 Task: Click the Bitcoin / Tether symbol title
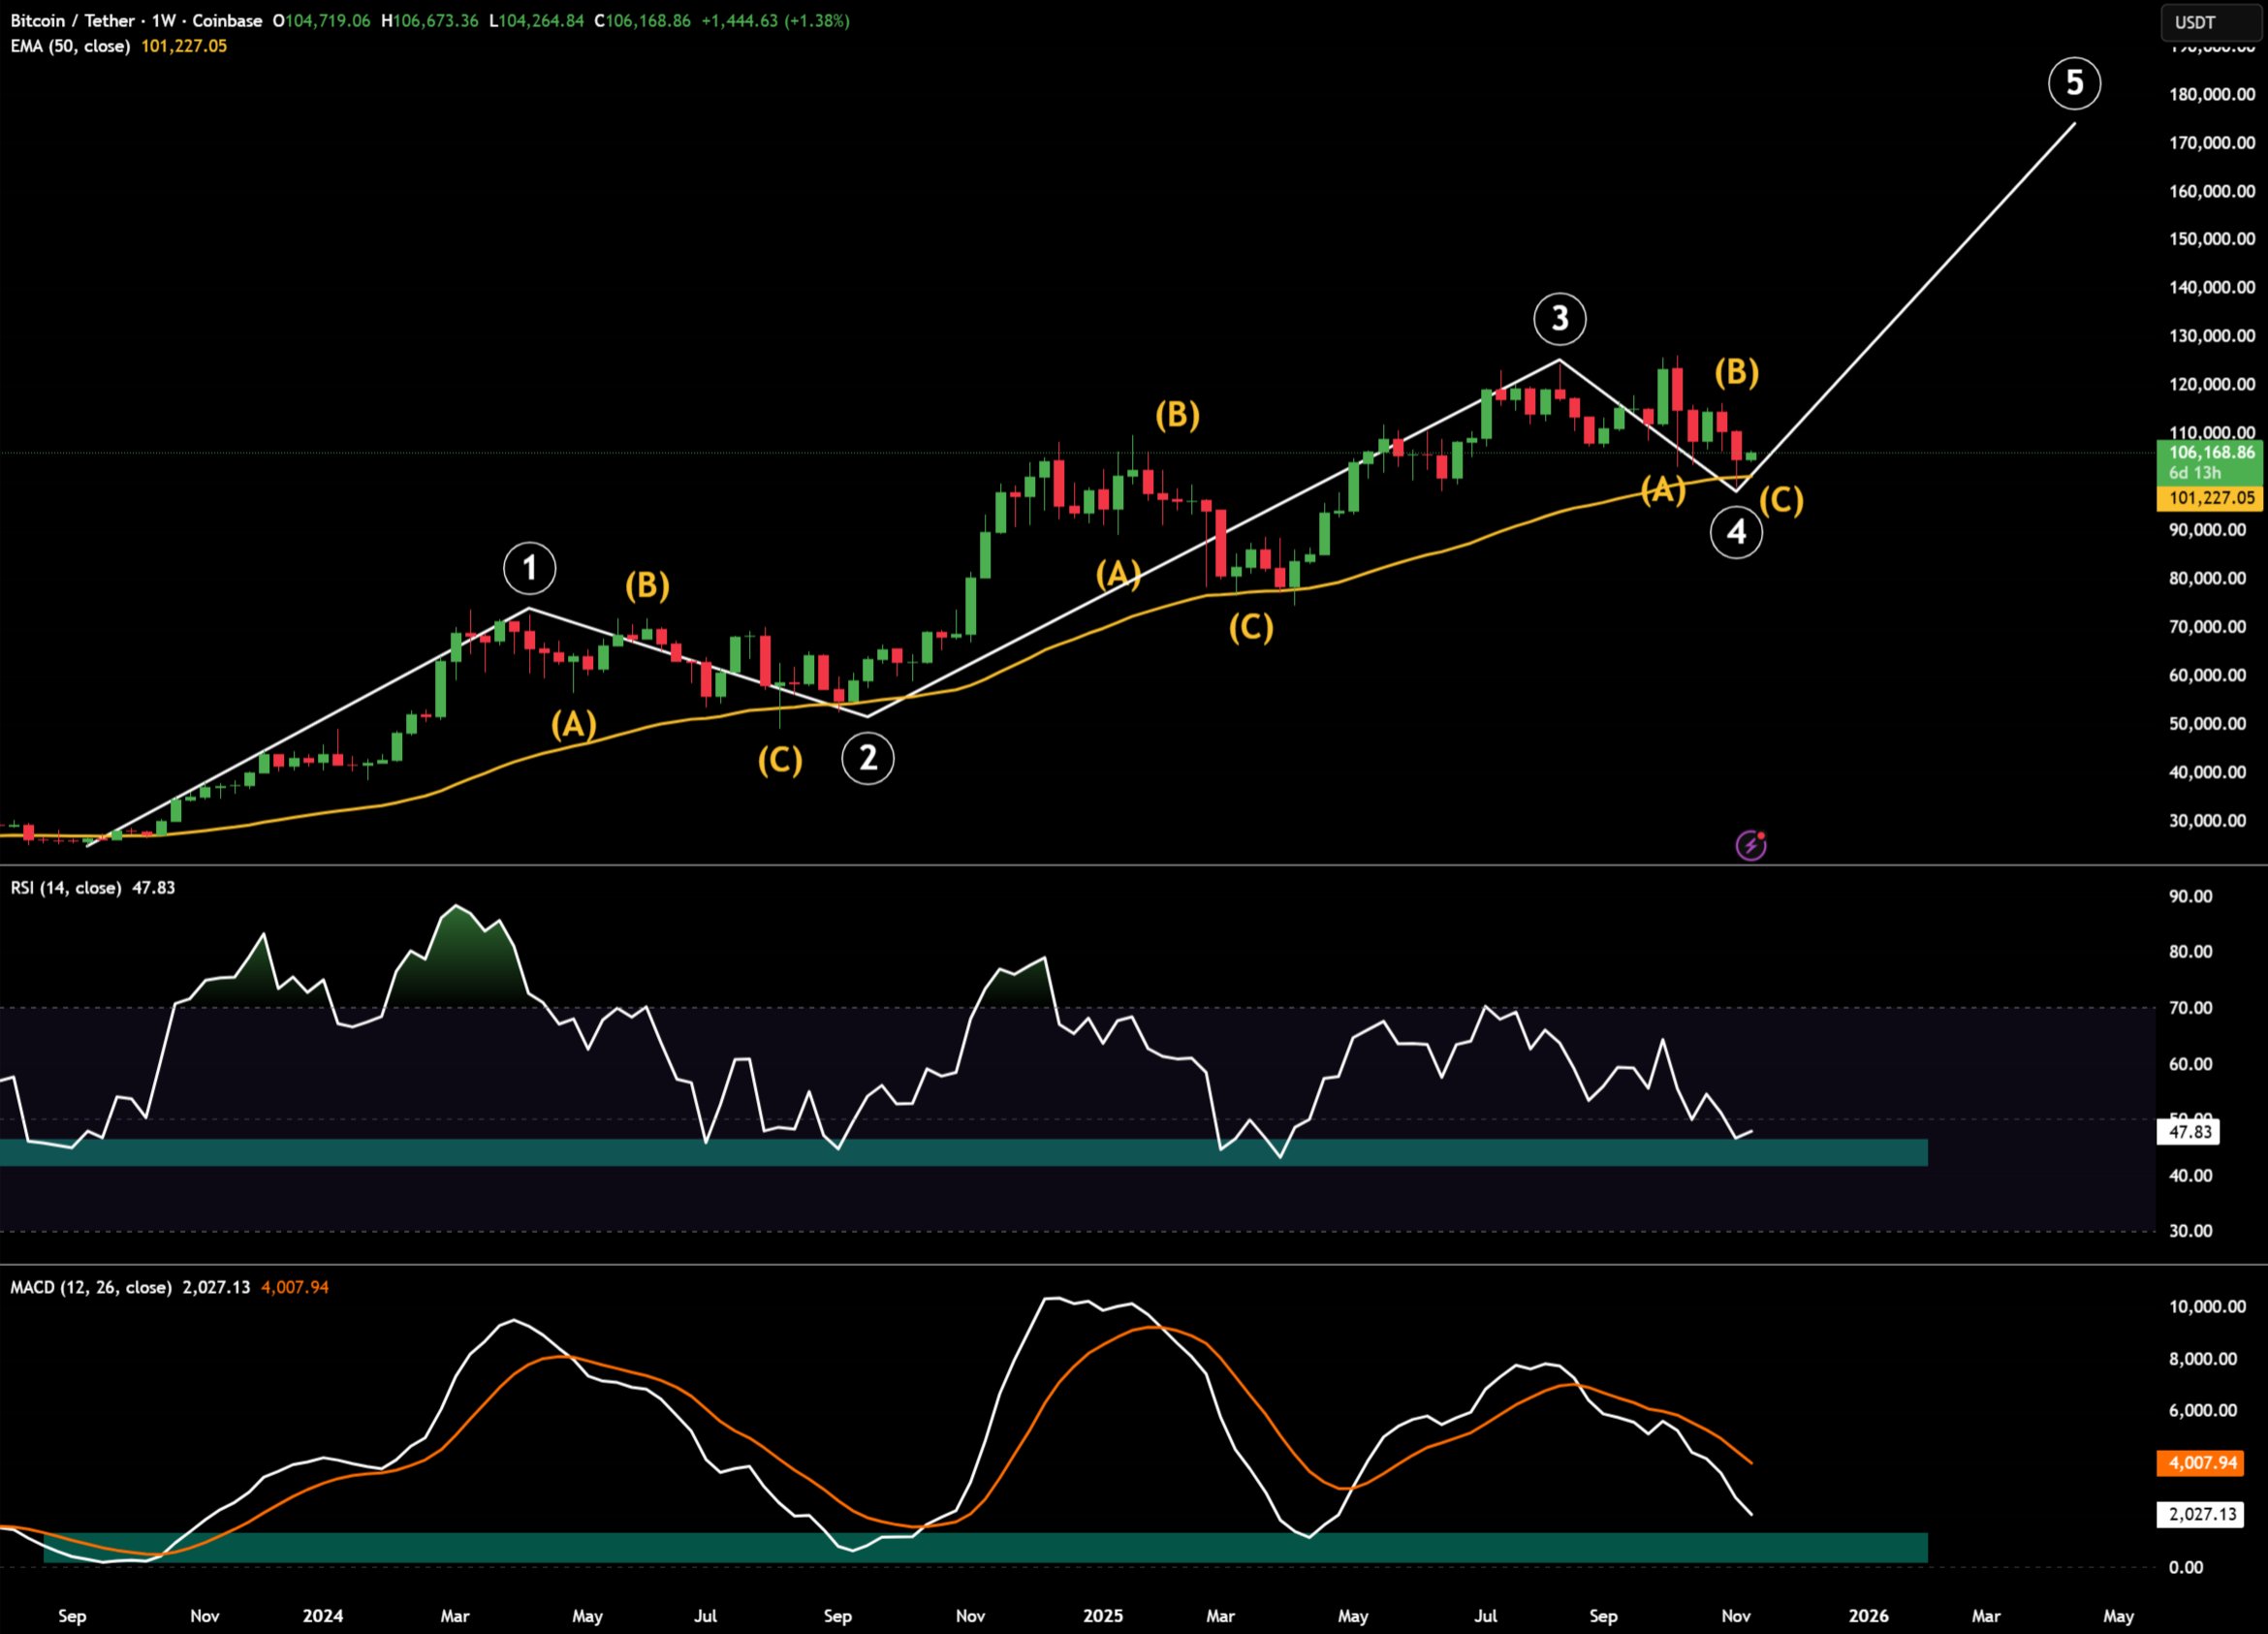[73, 20]
